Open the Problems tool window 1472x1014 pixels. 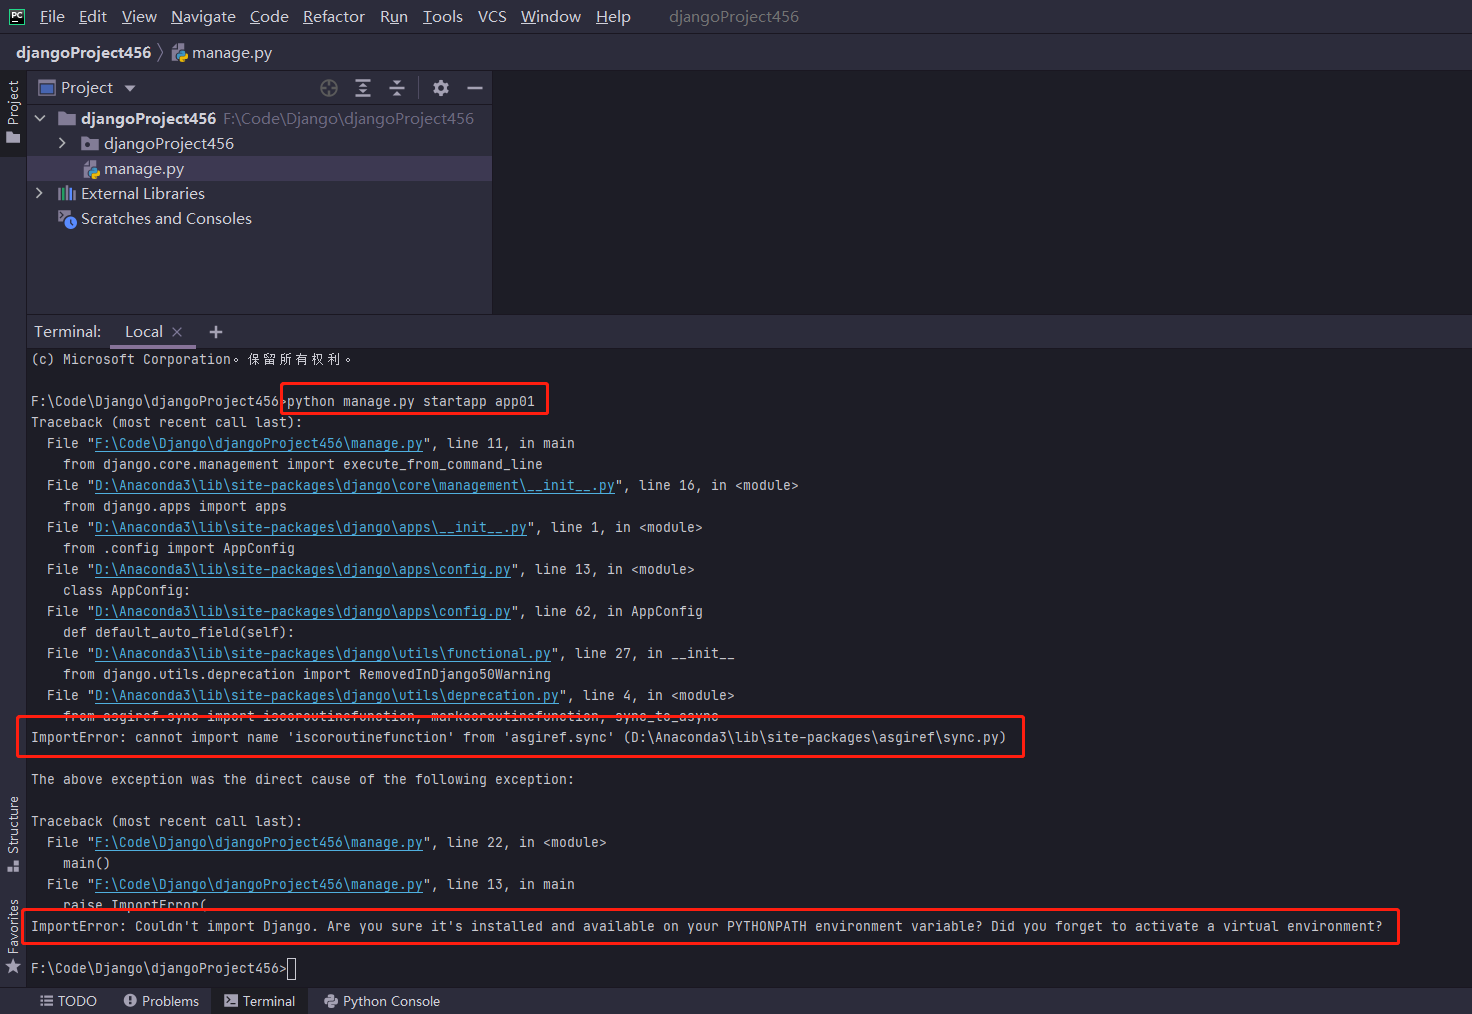[161, 1001]
